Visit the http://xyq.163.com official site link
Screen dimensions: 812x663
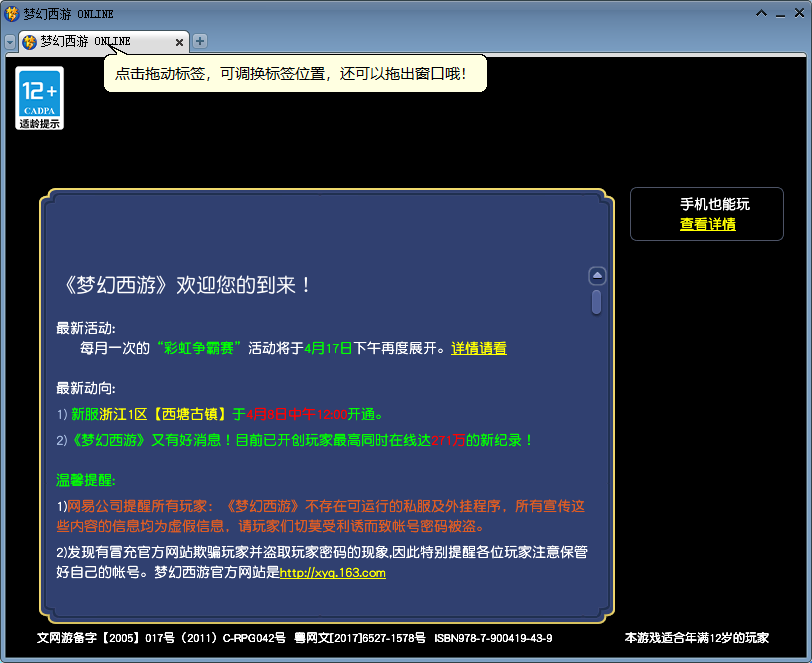[x=332, y=573]
